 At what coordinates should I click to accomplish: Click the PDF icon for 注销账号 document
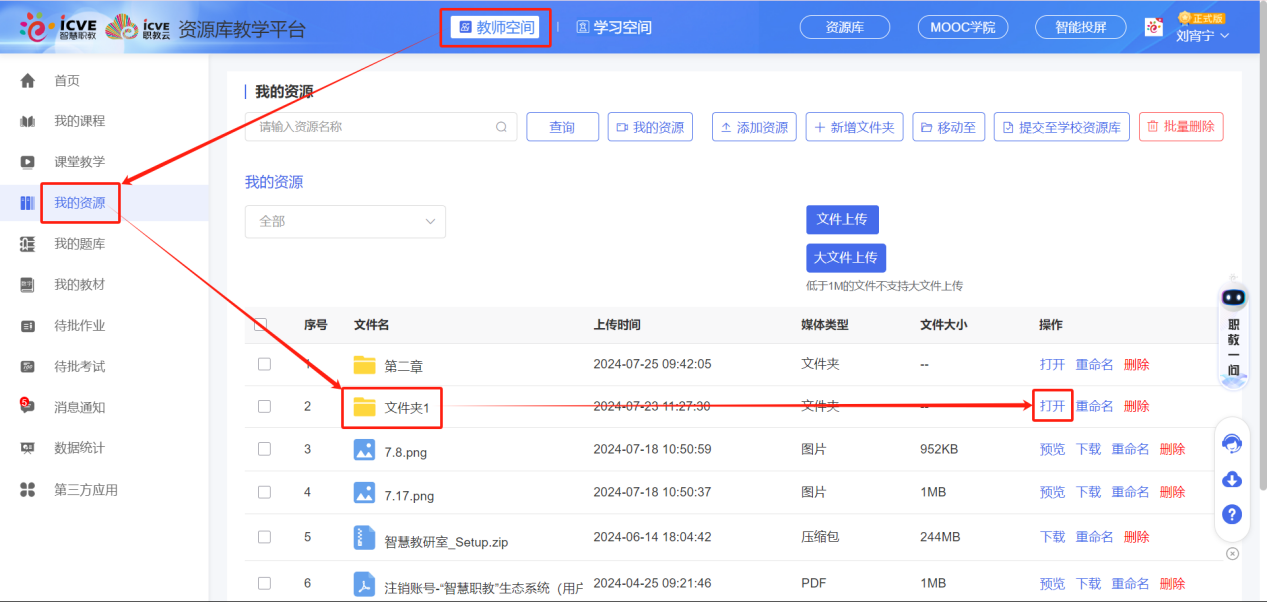click(362, 582)
